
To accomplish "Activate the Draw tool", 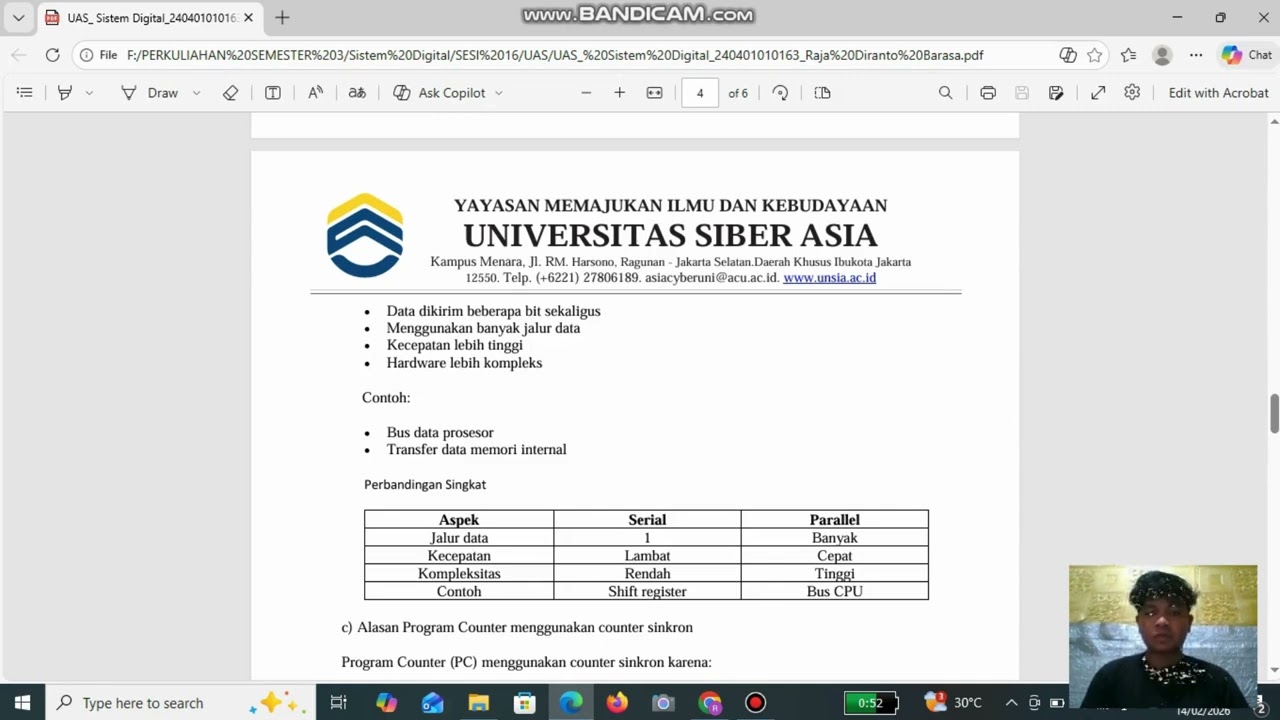I will tap(149, 93).
